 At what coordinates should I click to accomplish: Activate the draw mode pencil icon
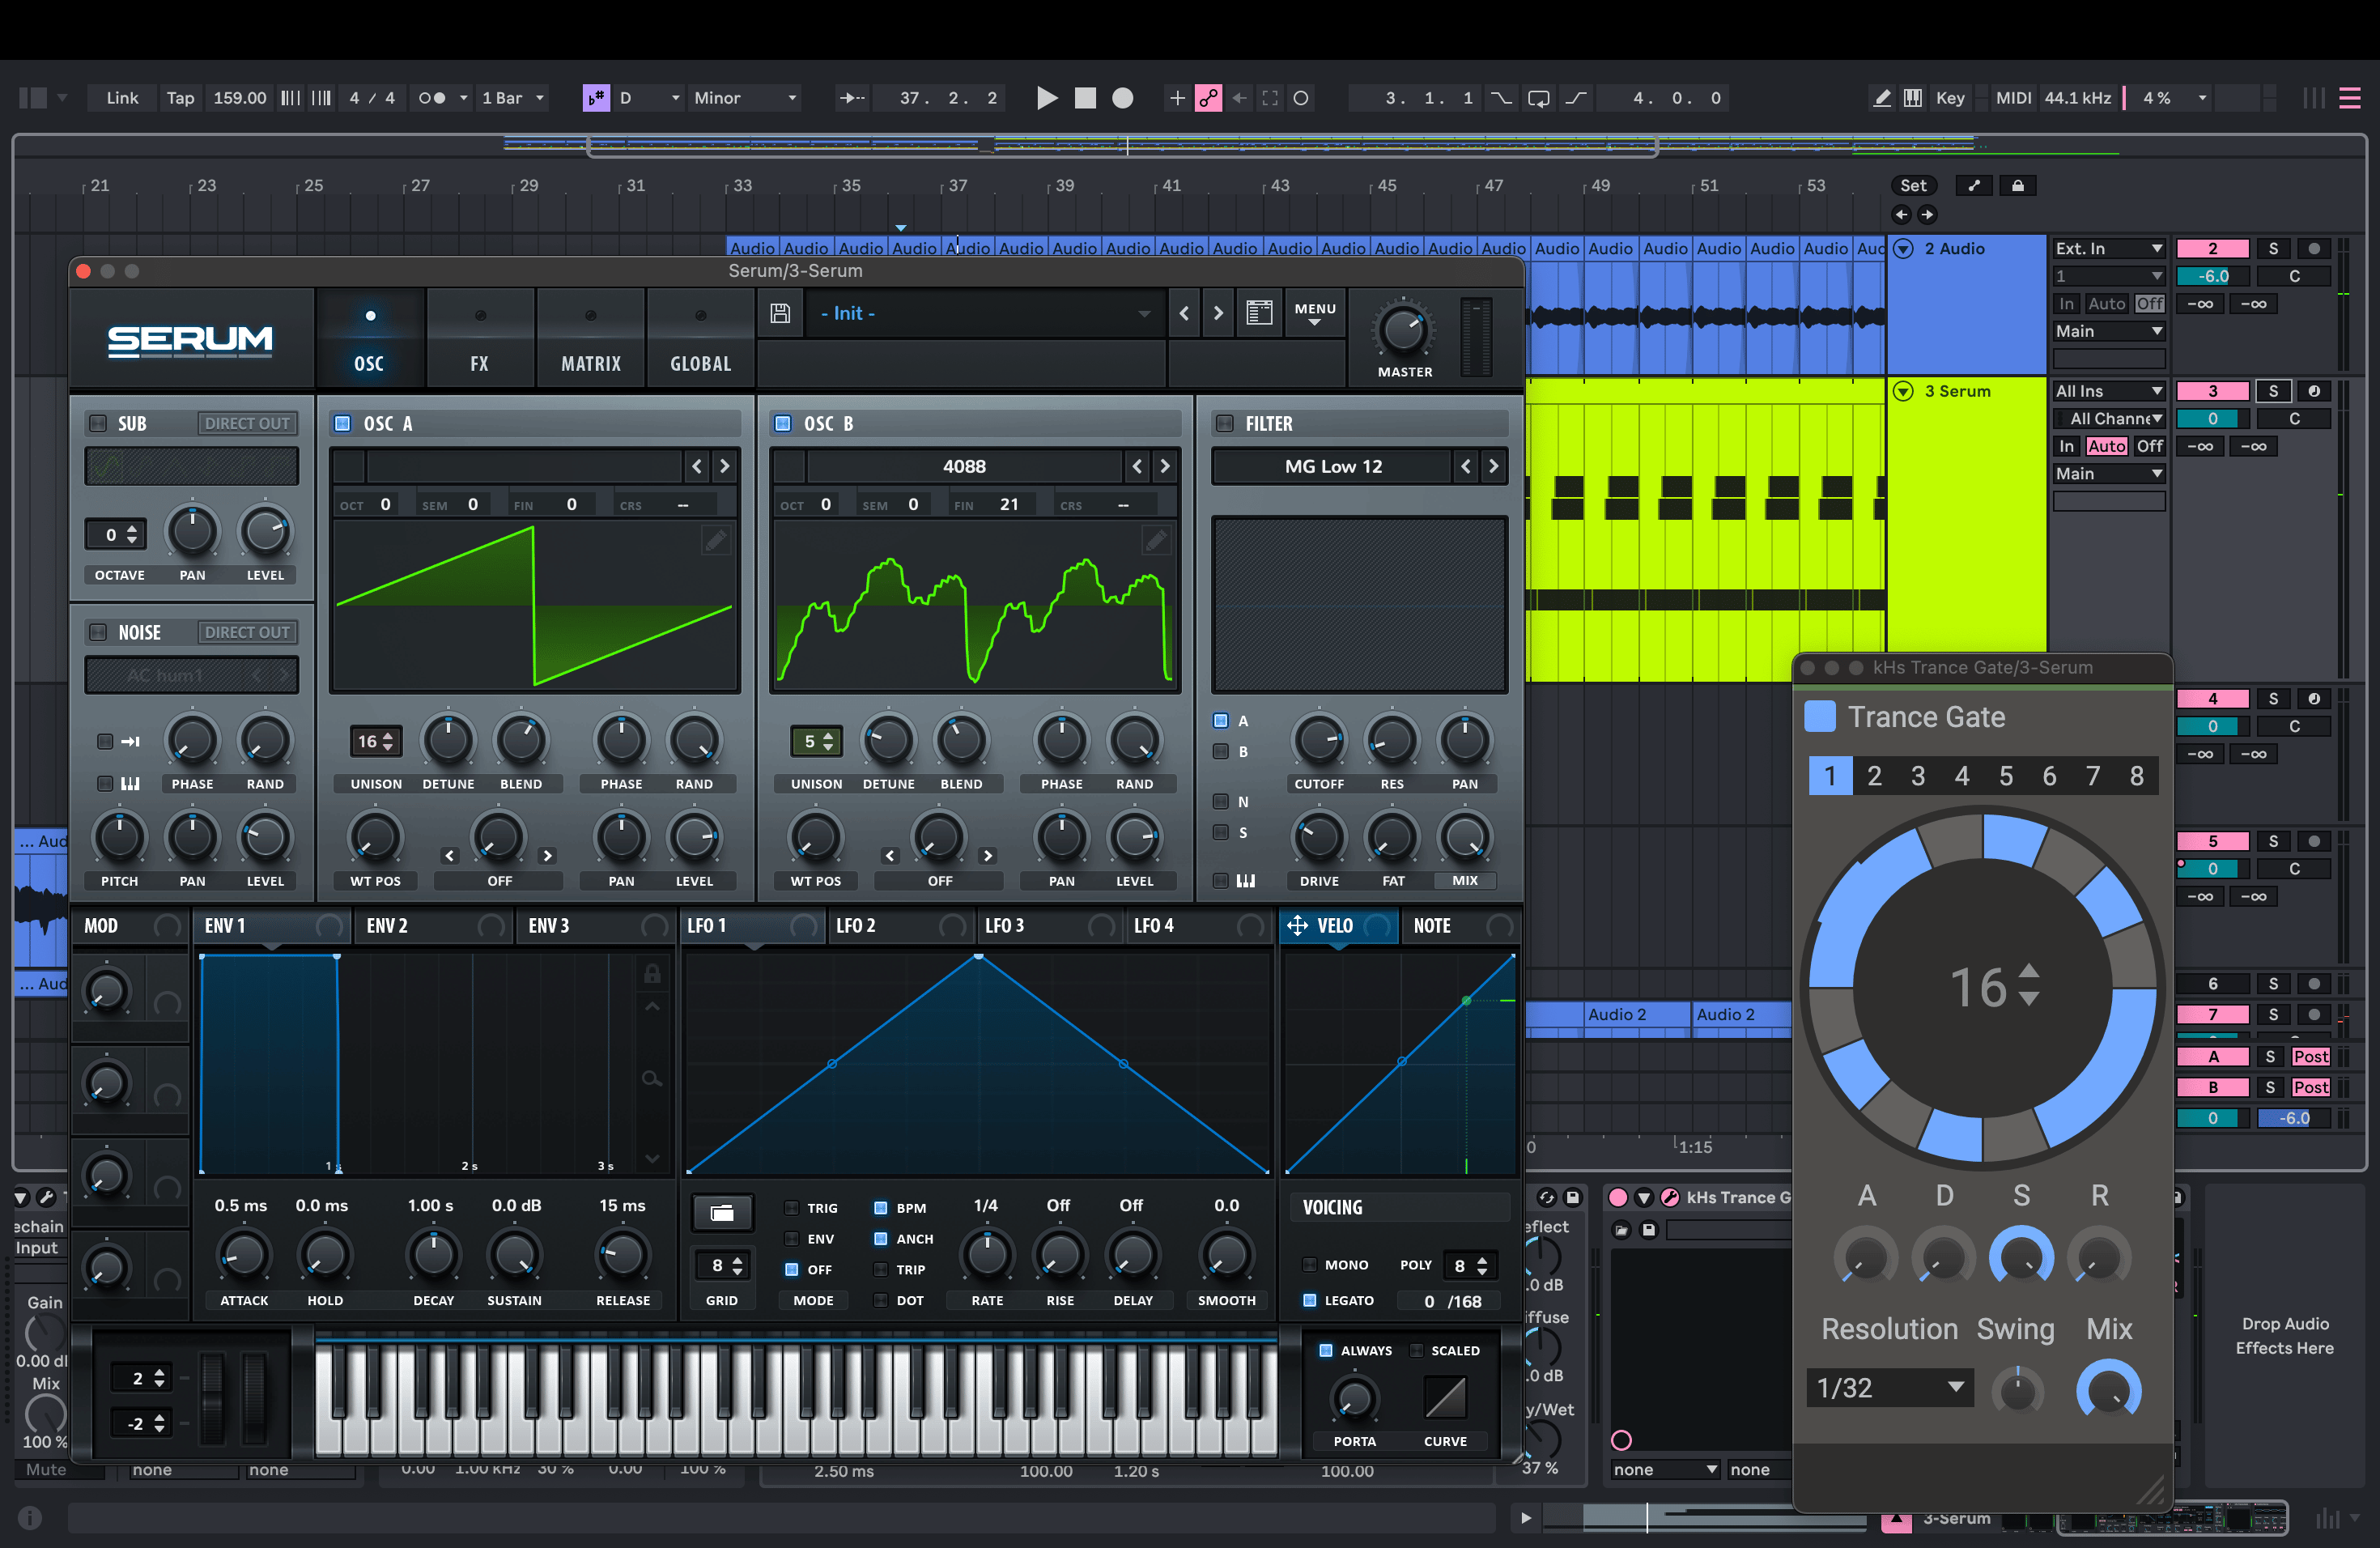(1882, 98)
